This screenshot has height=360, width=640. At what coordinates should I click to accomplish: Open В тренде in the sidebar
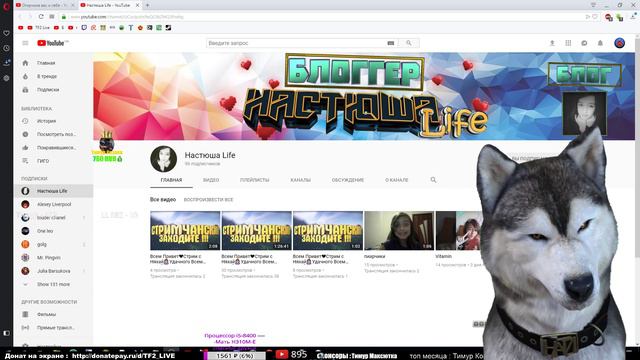click(x=53, y=76)
